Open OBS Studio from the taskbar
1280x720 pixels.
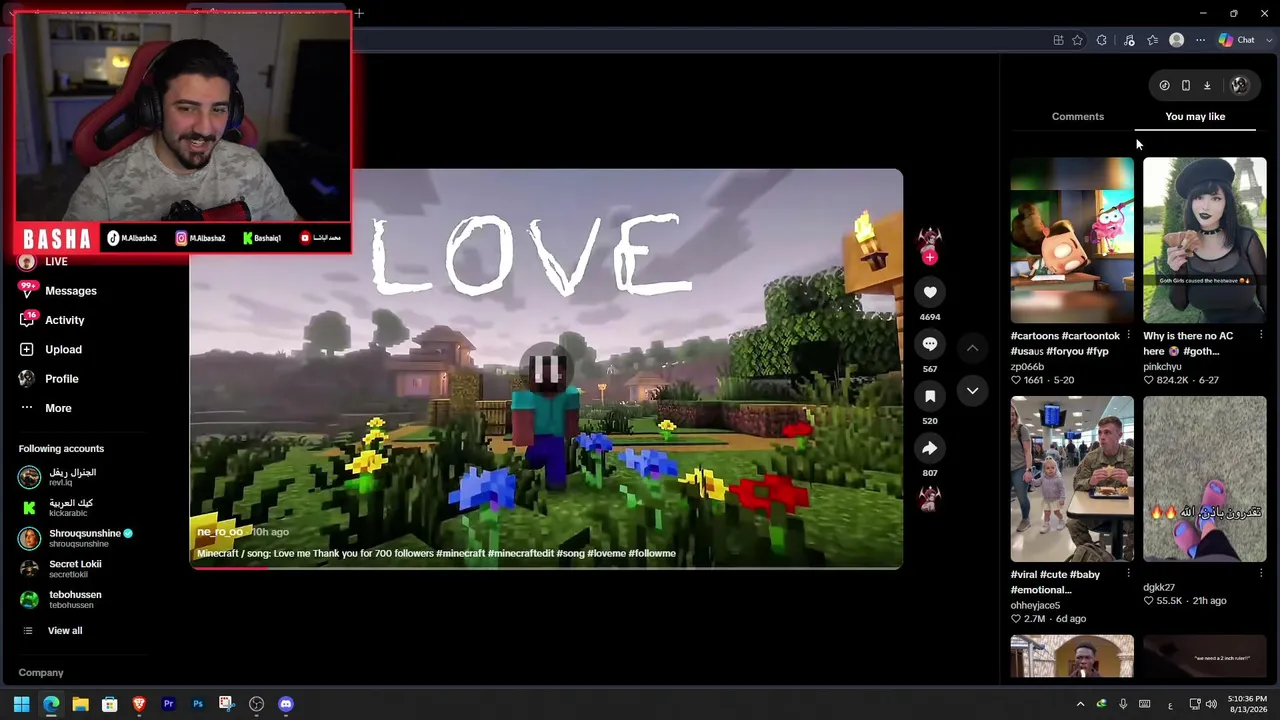256,704
